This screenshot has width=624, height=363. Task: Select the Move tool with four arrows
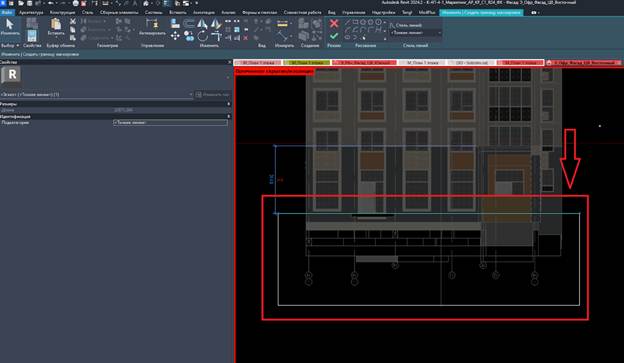click(175, 37)
